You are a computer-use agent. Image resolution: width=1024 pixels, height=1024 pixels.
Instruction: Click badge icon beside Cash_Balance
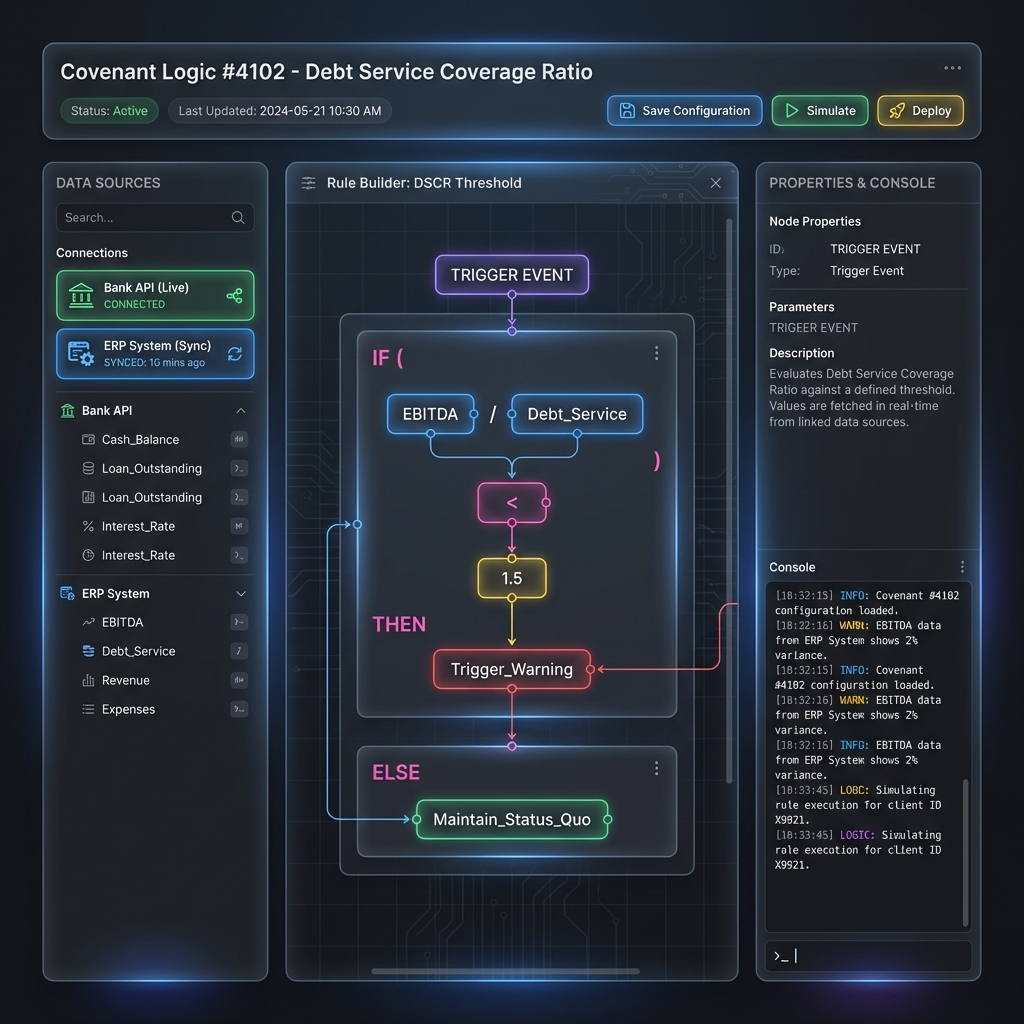pos(239,440)
